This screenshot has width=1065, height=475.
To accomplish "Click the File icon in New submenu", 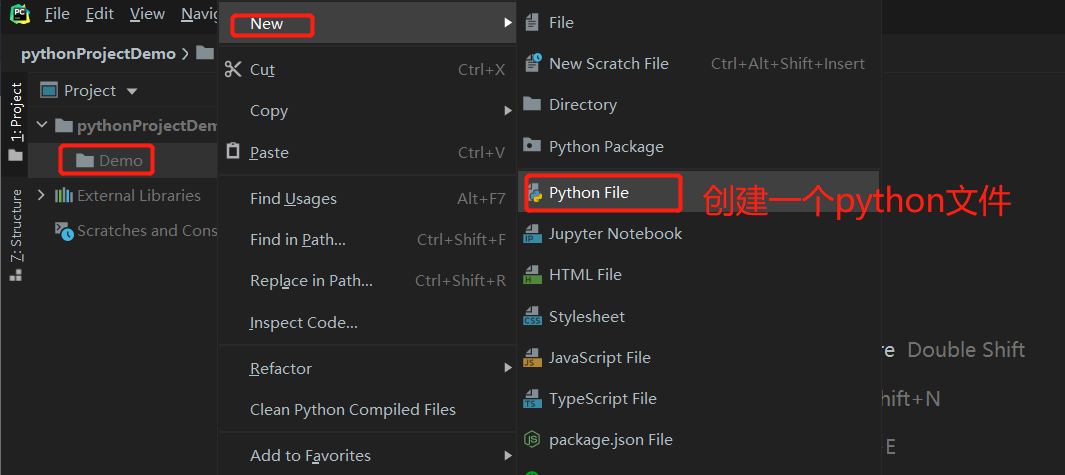I will coord(532,22).
